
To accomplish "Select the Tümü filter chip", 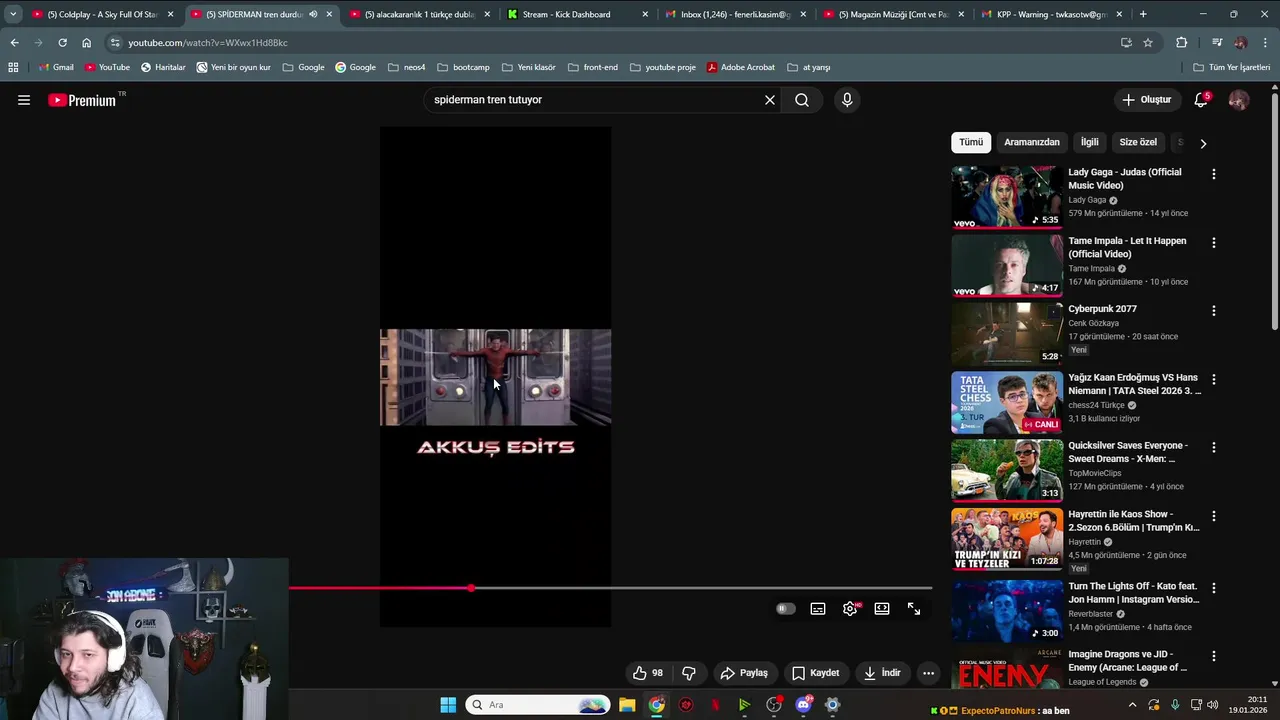I will (971, 142).
